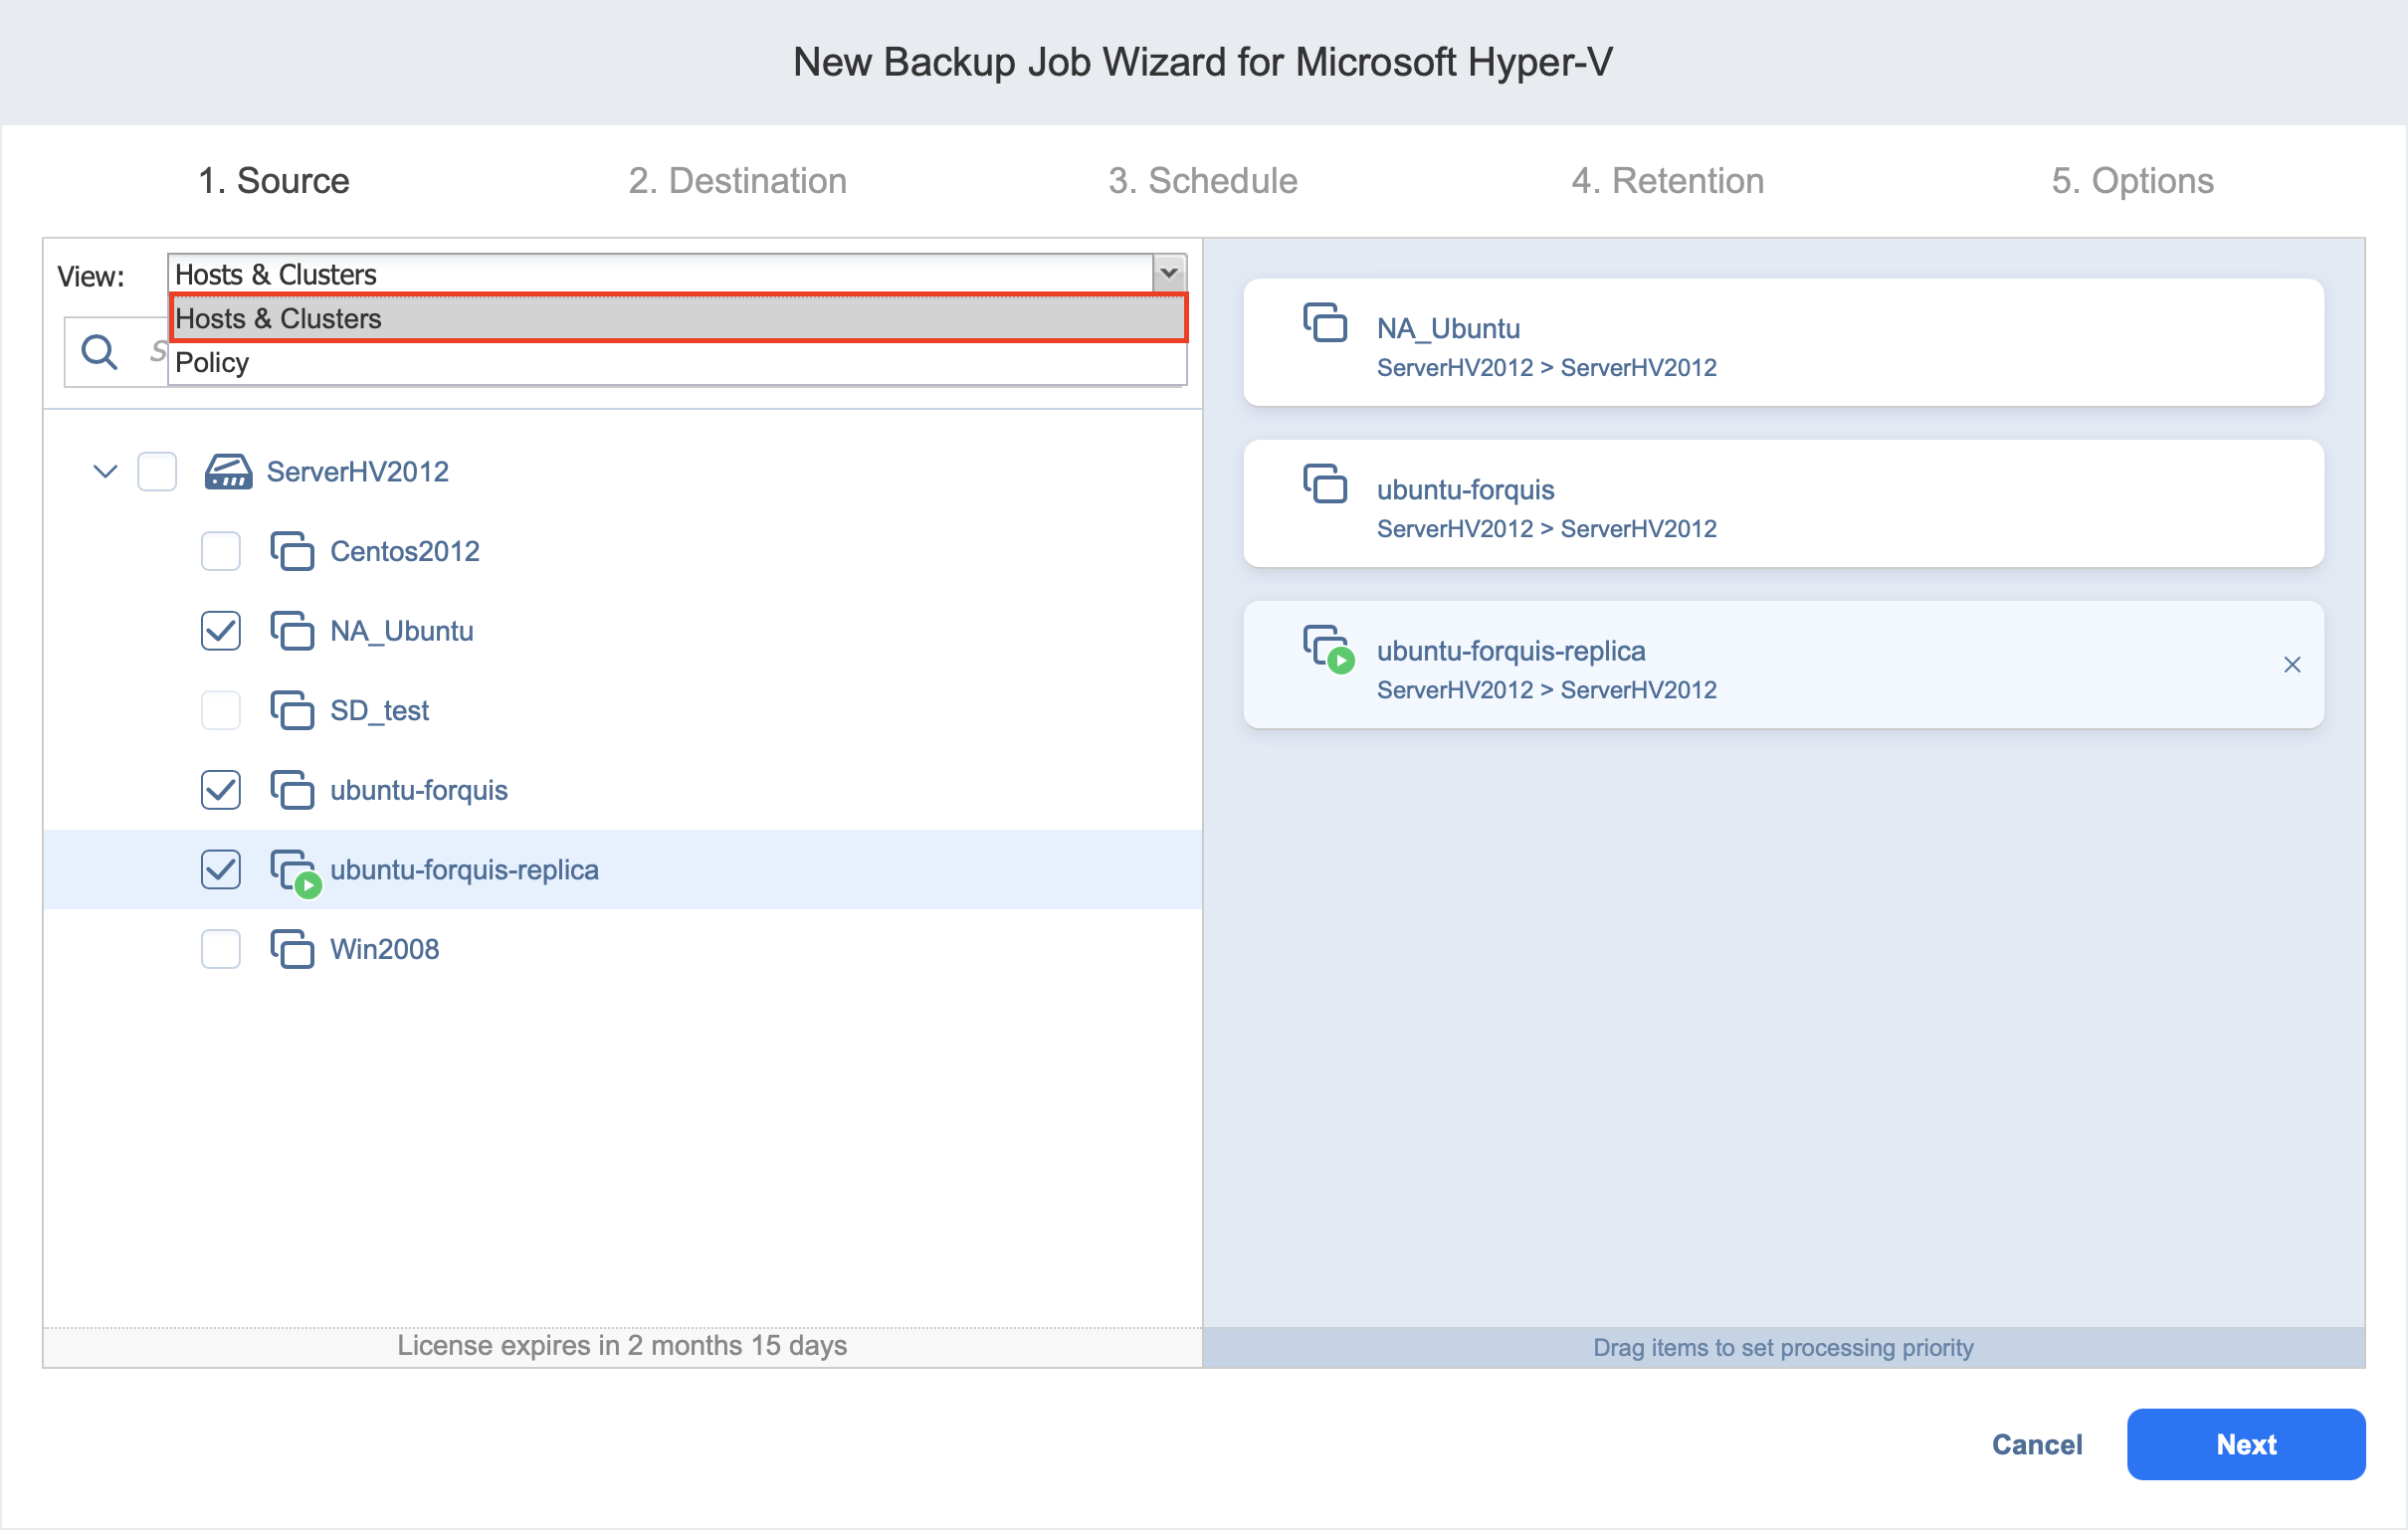This screenshot has width=2408, height=1530.
Task: Click the SD_test VM icon
Action: pyautogui.click(x=292, y=711)
